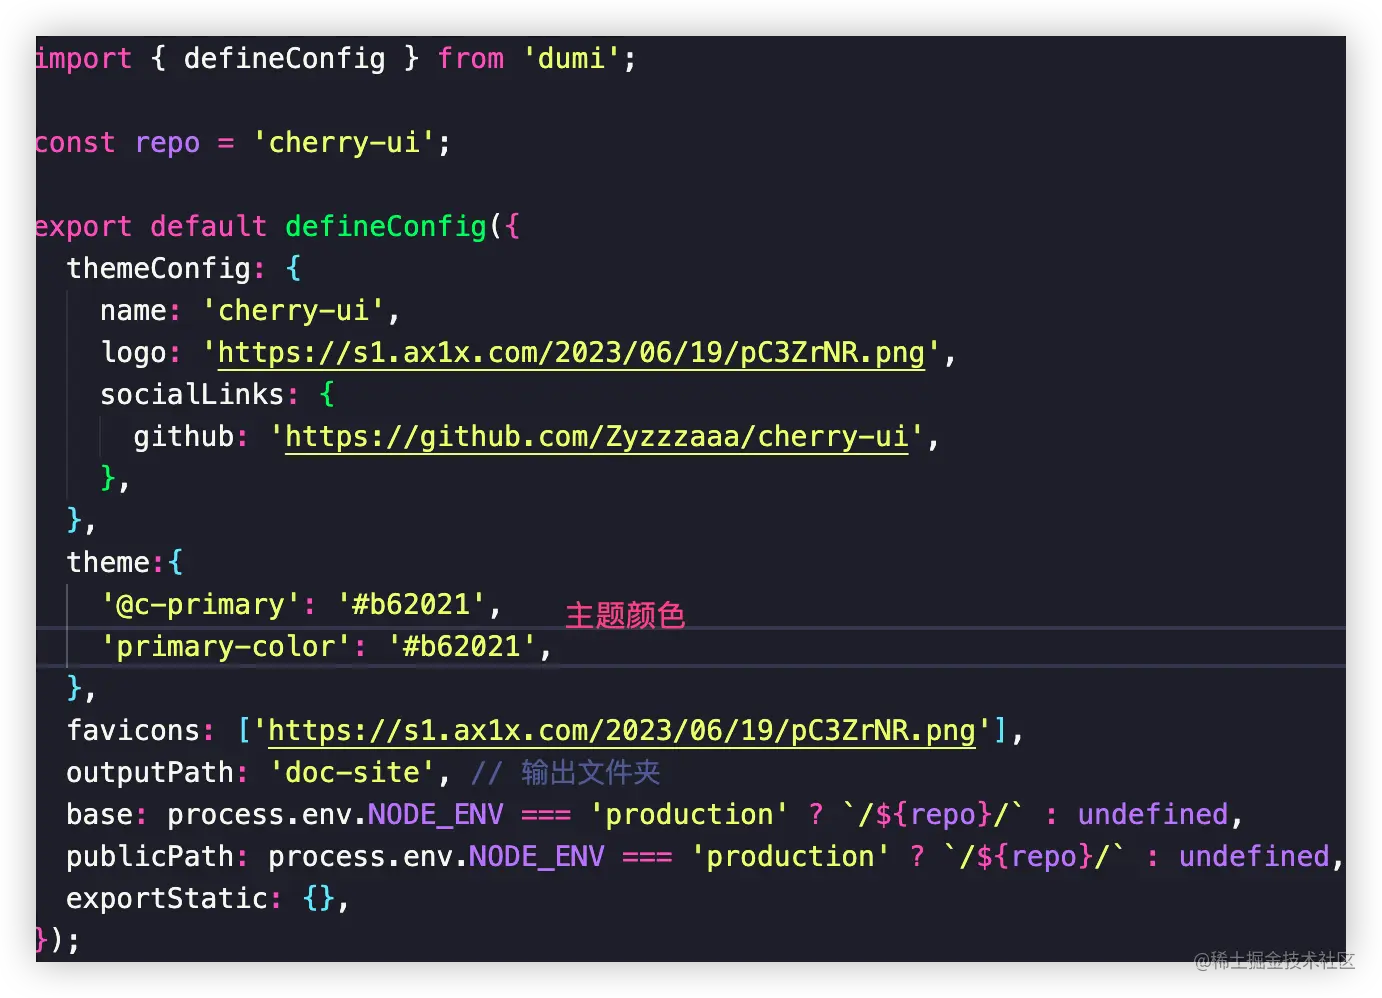
Task: Click the '#b62021' value after 'primary-color'
Action: pyautogui.click(x=461, y=647)
